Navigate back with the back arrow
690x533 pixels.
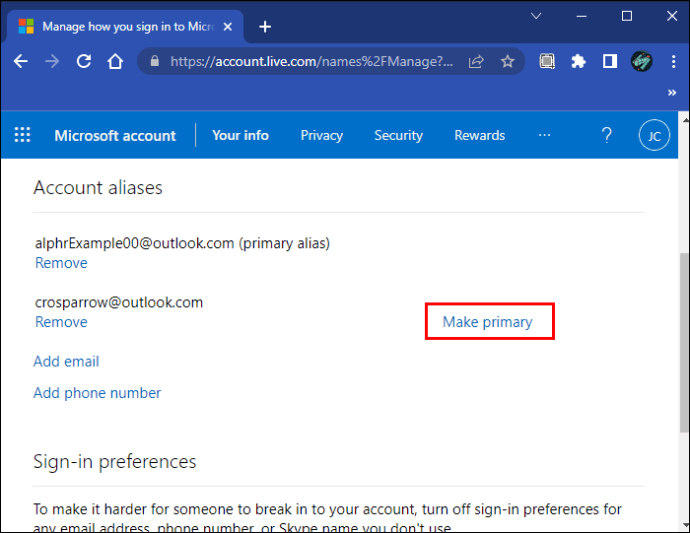[21, 61]
